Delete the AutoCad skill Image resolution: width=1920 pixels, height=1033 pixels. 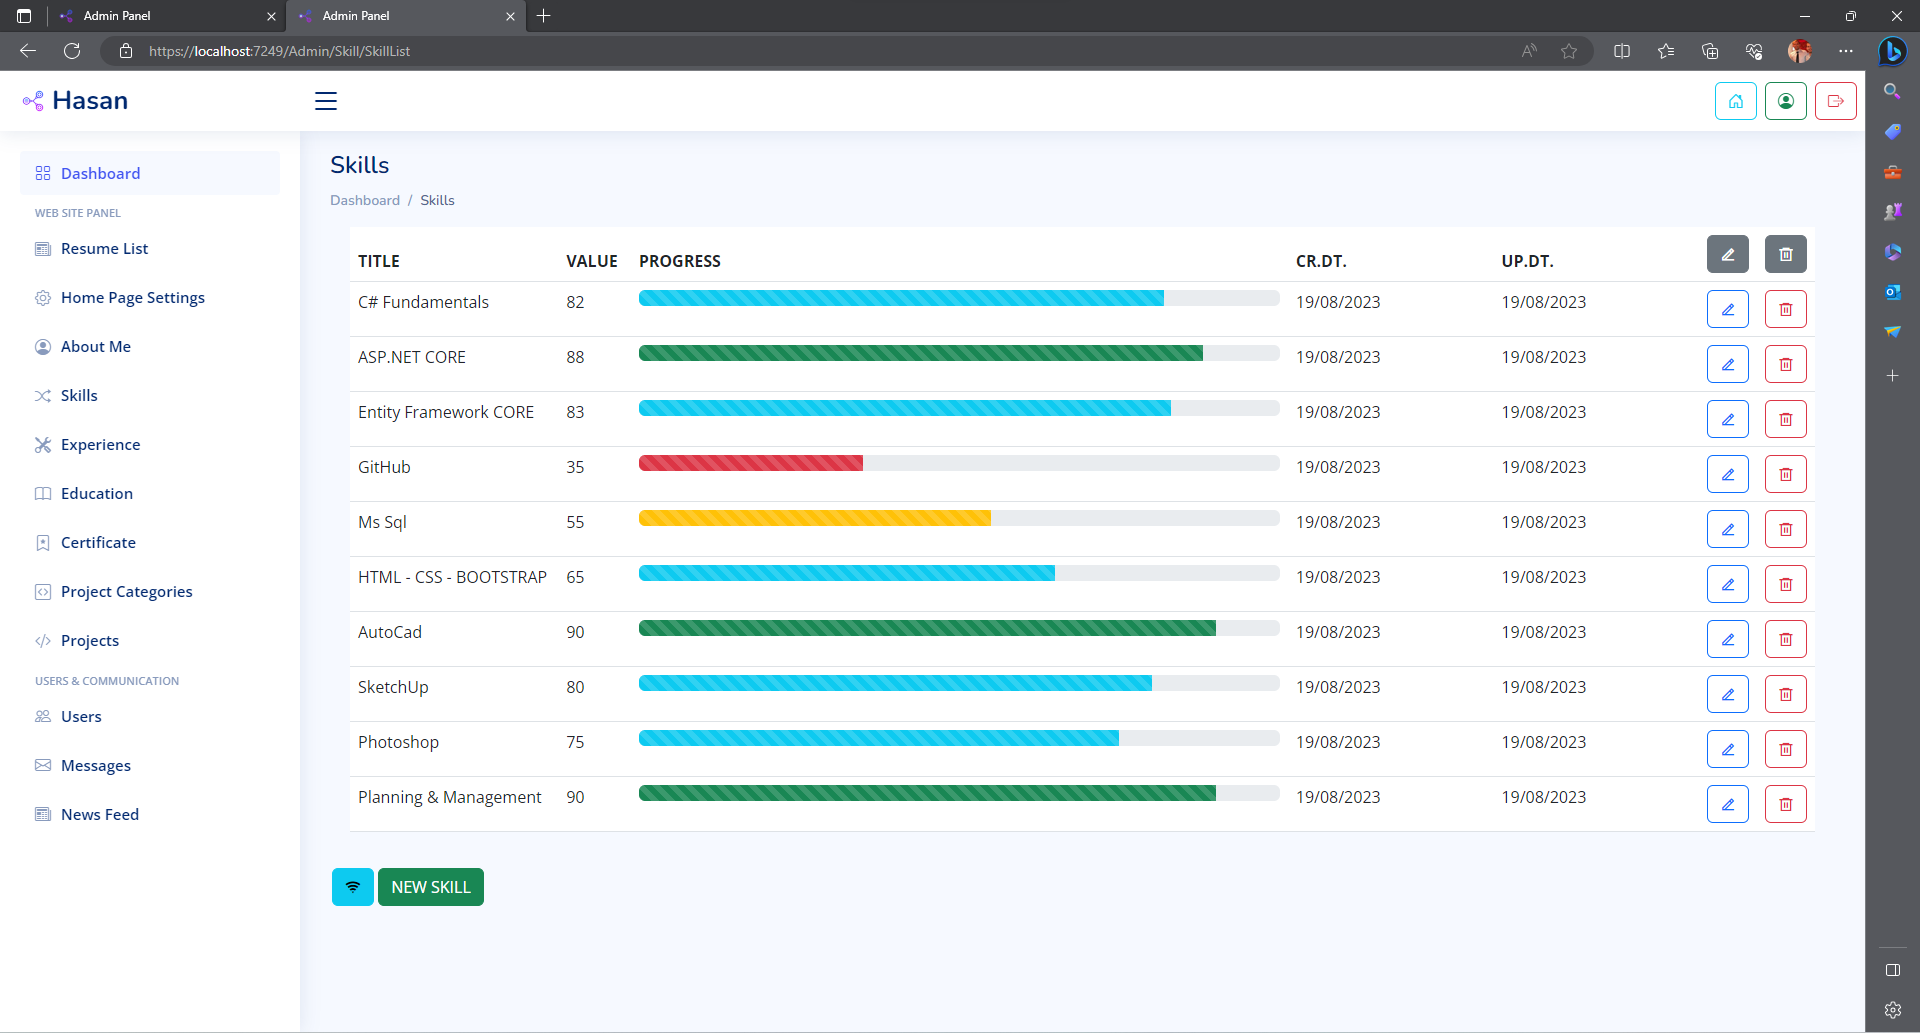pos(1786,639)
